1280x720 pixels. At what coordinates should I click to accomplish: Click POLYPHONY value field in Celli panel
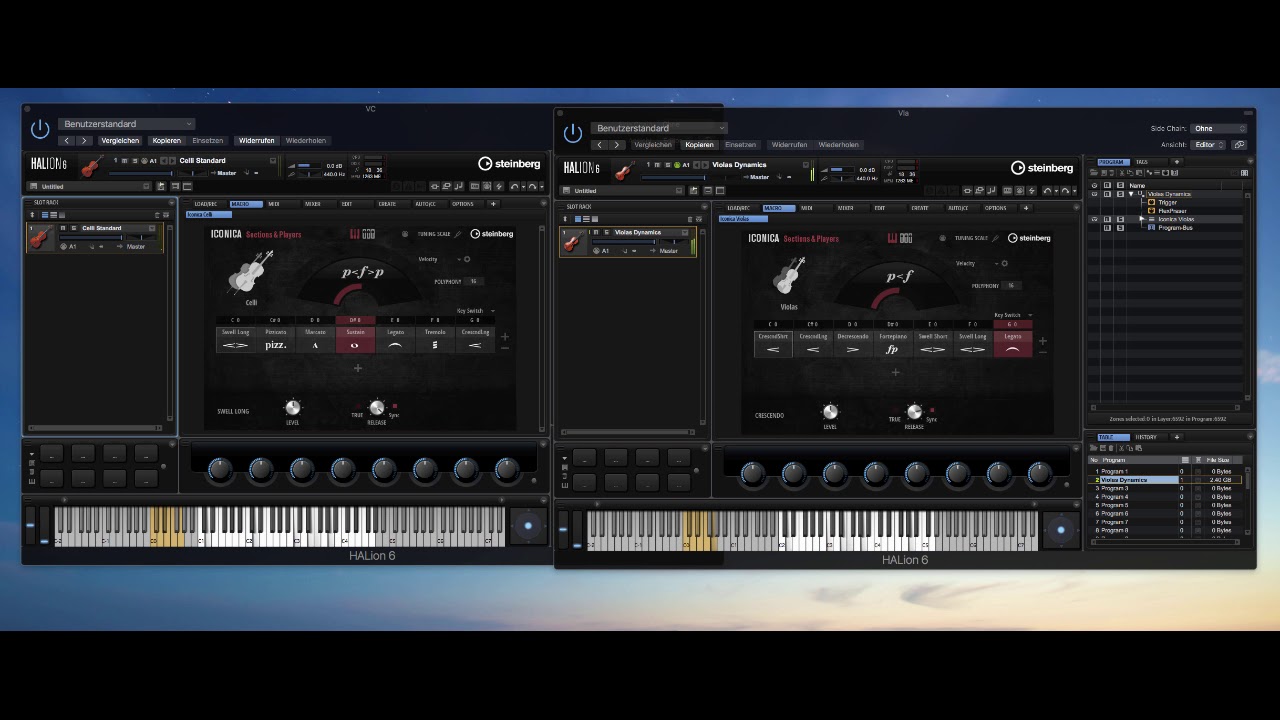[x=473, y=282]
